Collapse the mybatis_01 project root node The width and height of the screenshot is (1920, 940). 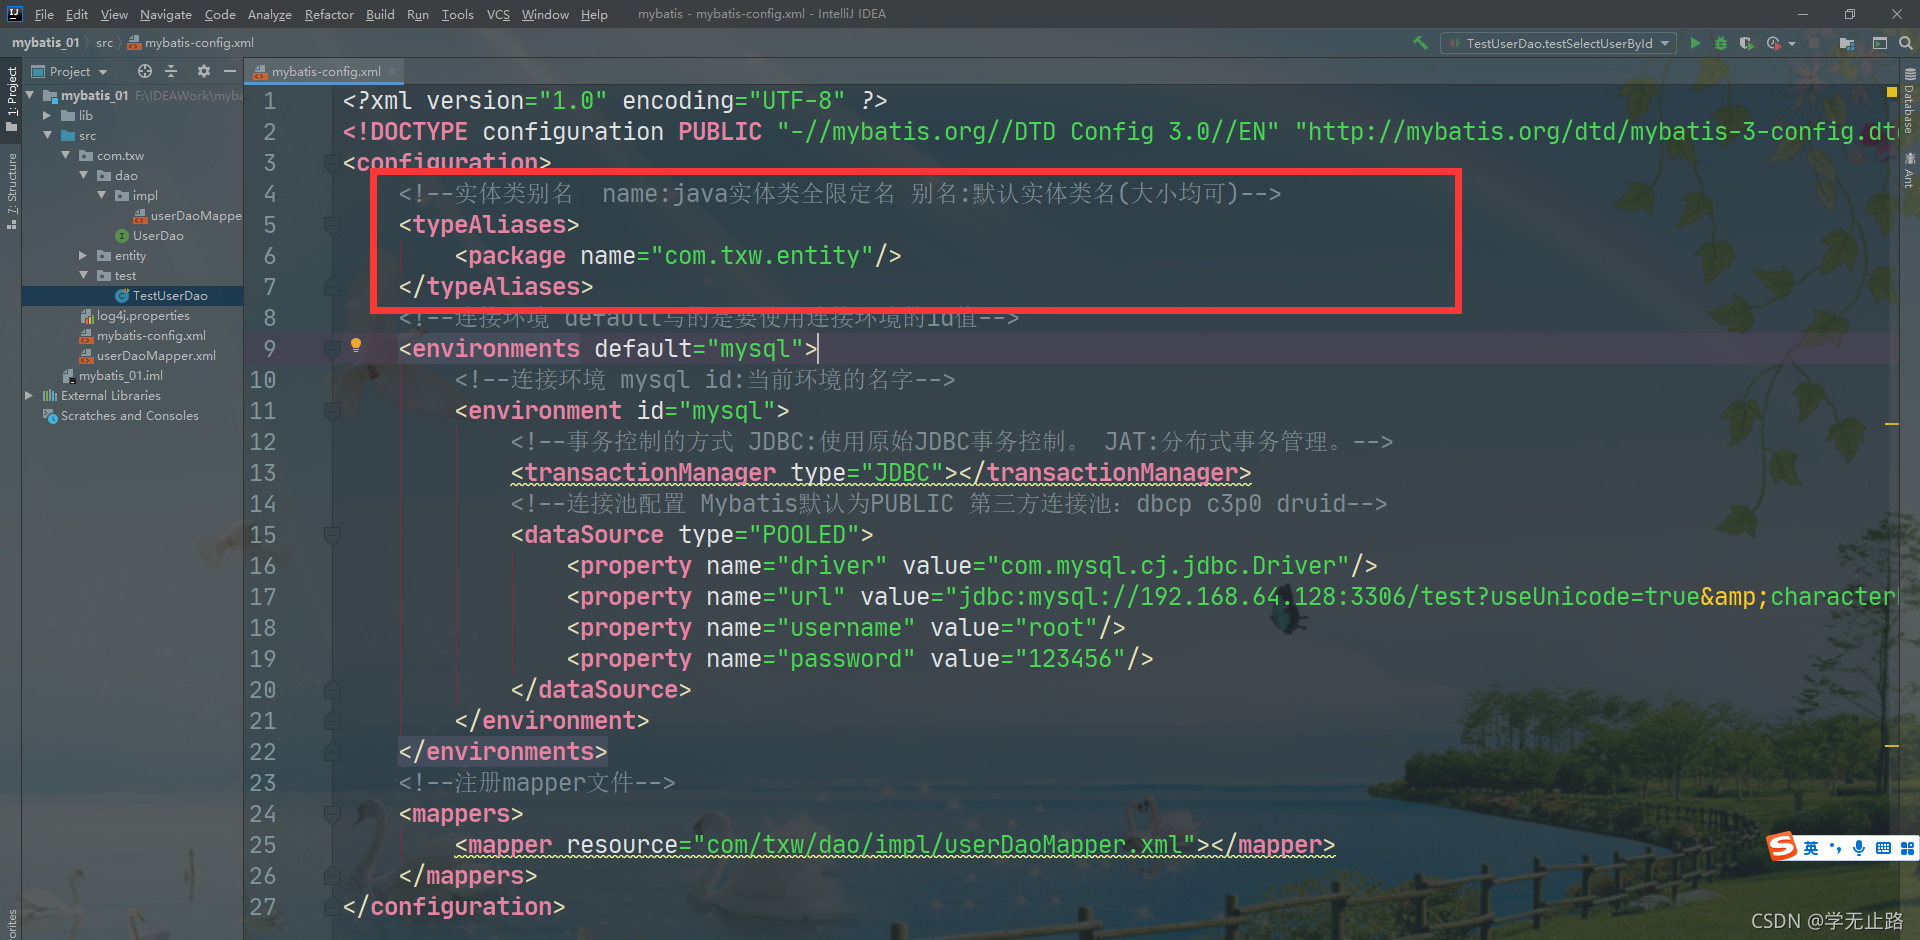pos(30,95)
